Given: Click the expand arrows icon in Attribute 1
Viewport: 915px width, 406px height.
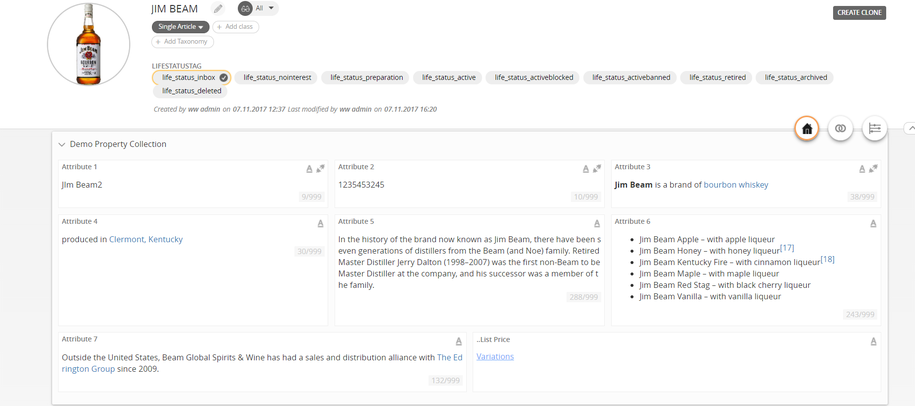Looking at the screenshot, I should pos(320,169).
